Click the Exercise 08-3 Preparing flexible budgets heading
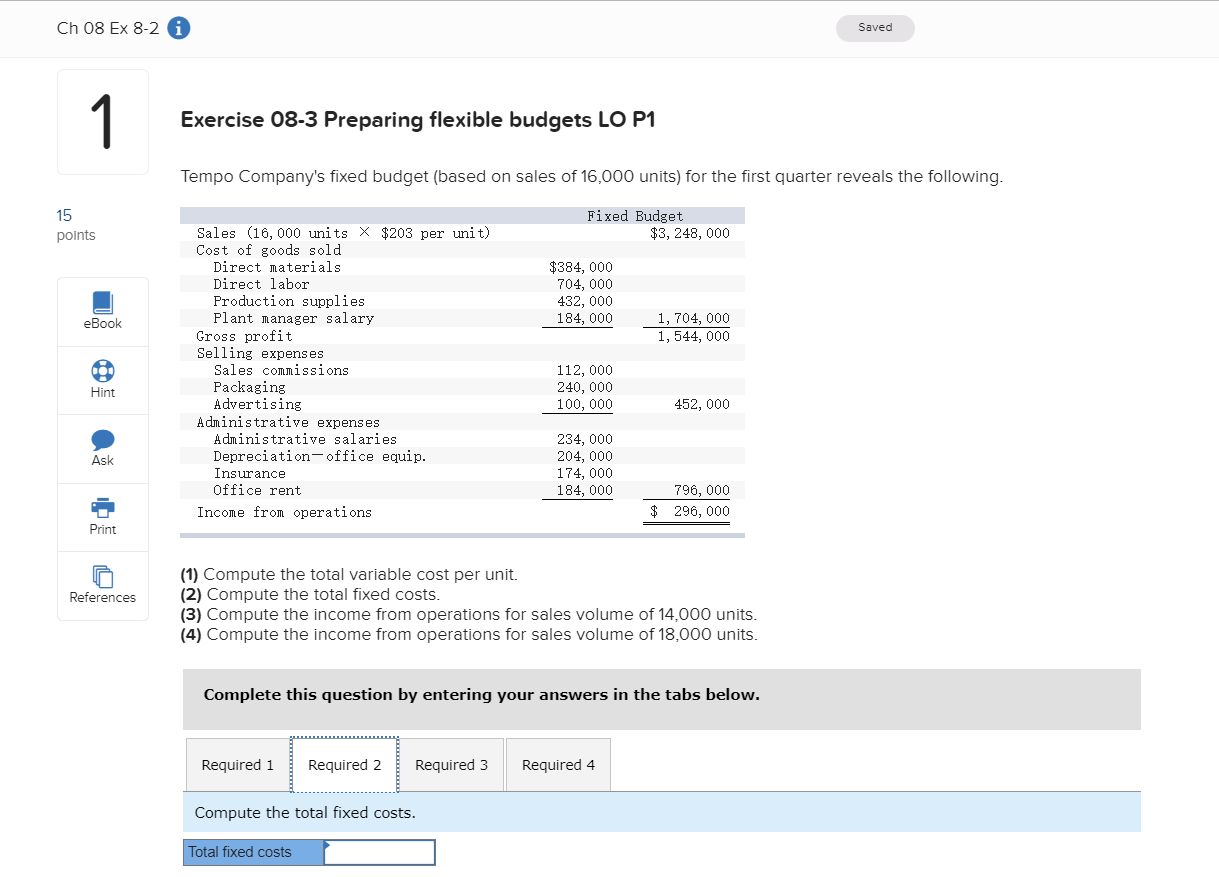1219x877 pixels. click(418, 120)
